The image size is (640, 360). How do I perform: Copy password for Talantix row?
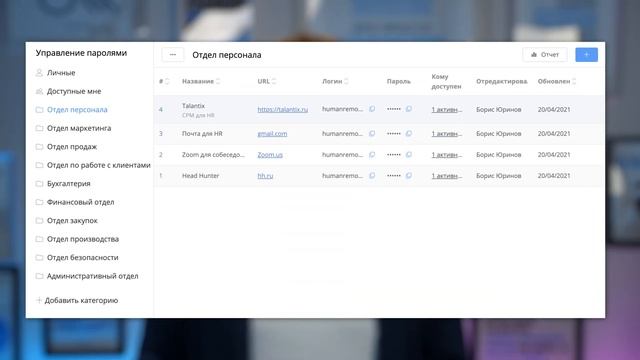(409, 109)
